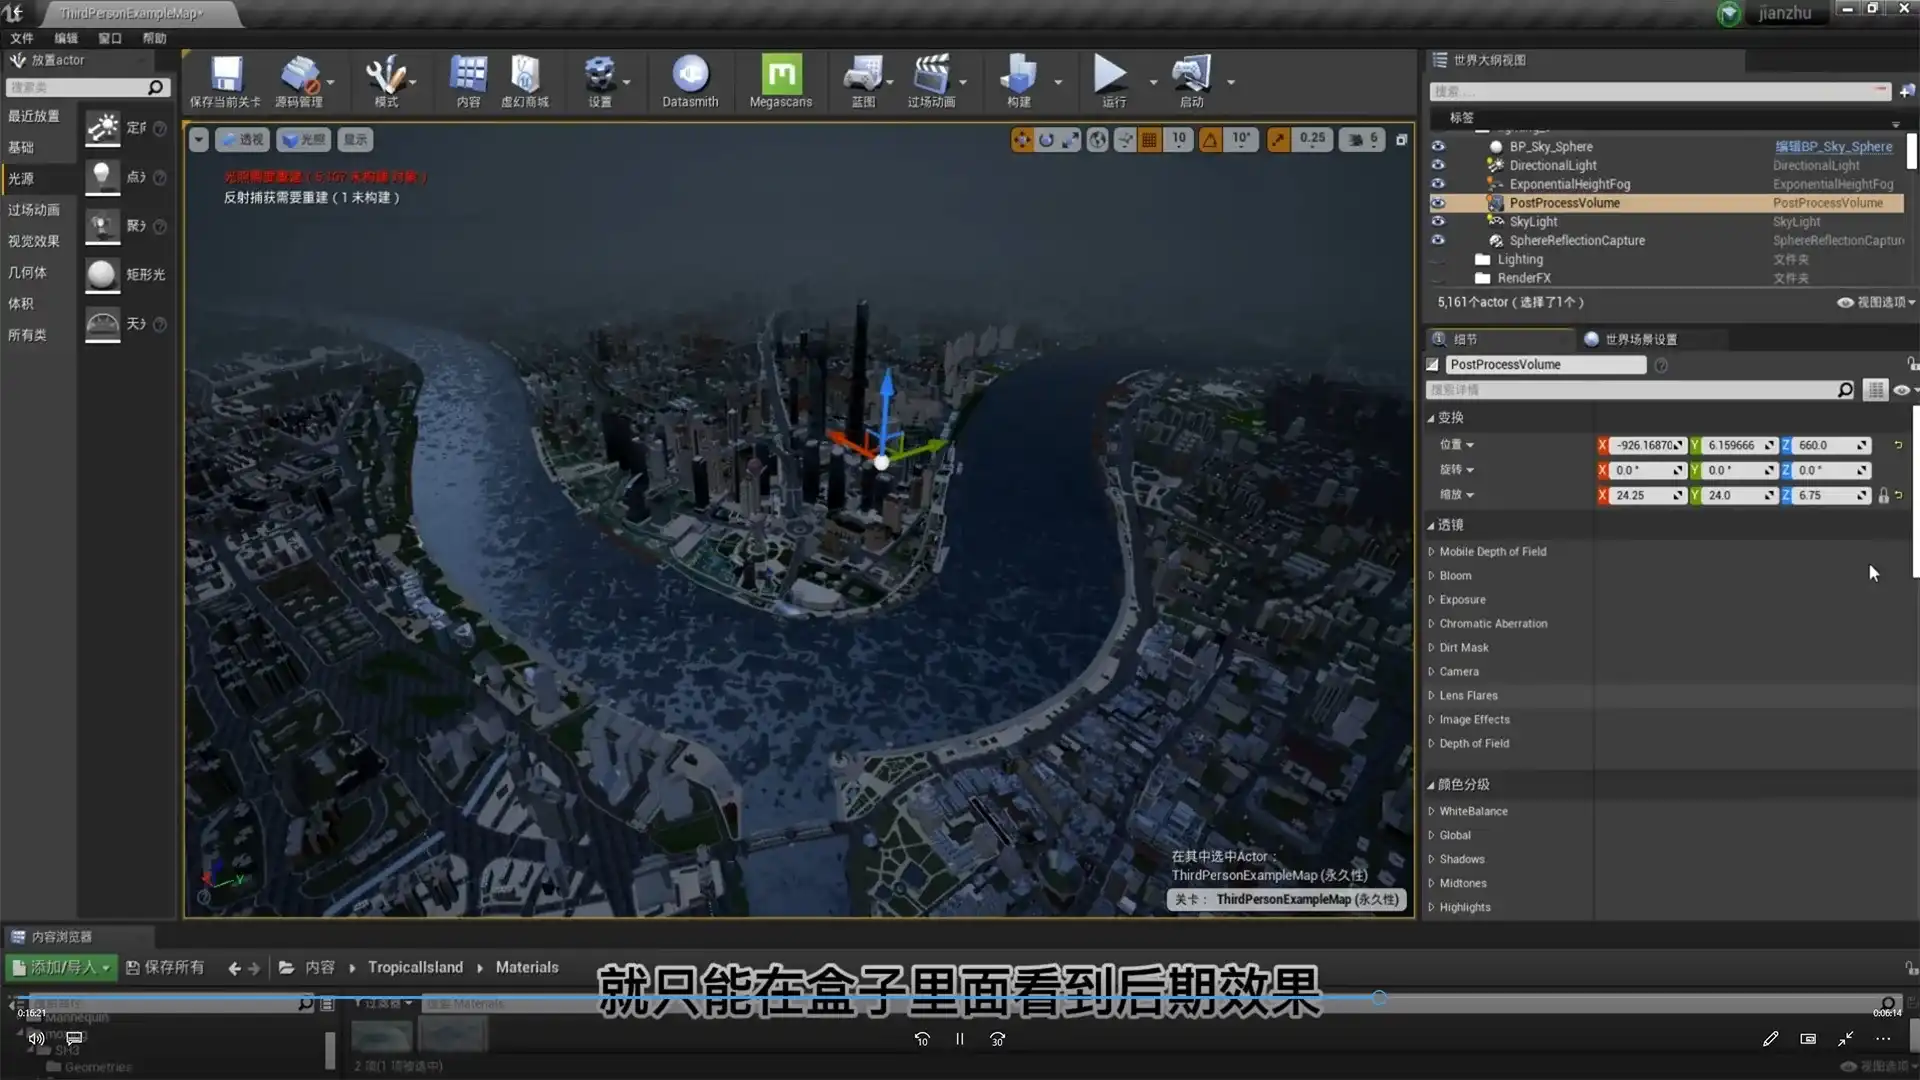Select the 天光 sky light placement icon
Viewport: 1920px width, 1080px height.
tap(102, 324)
